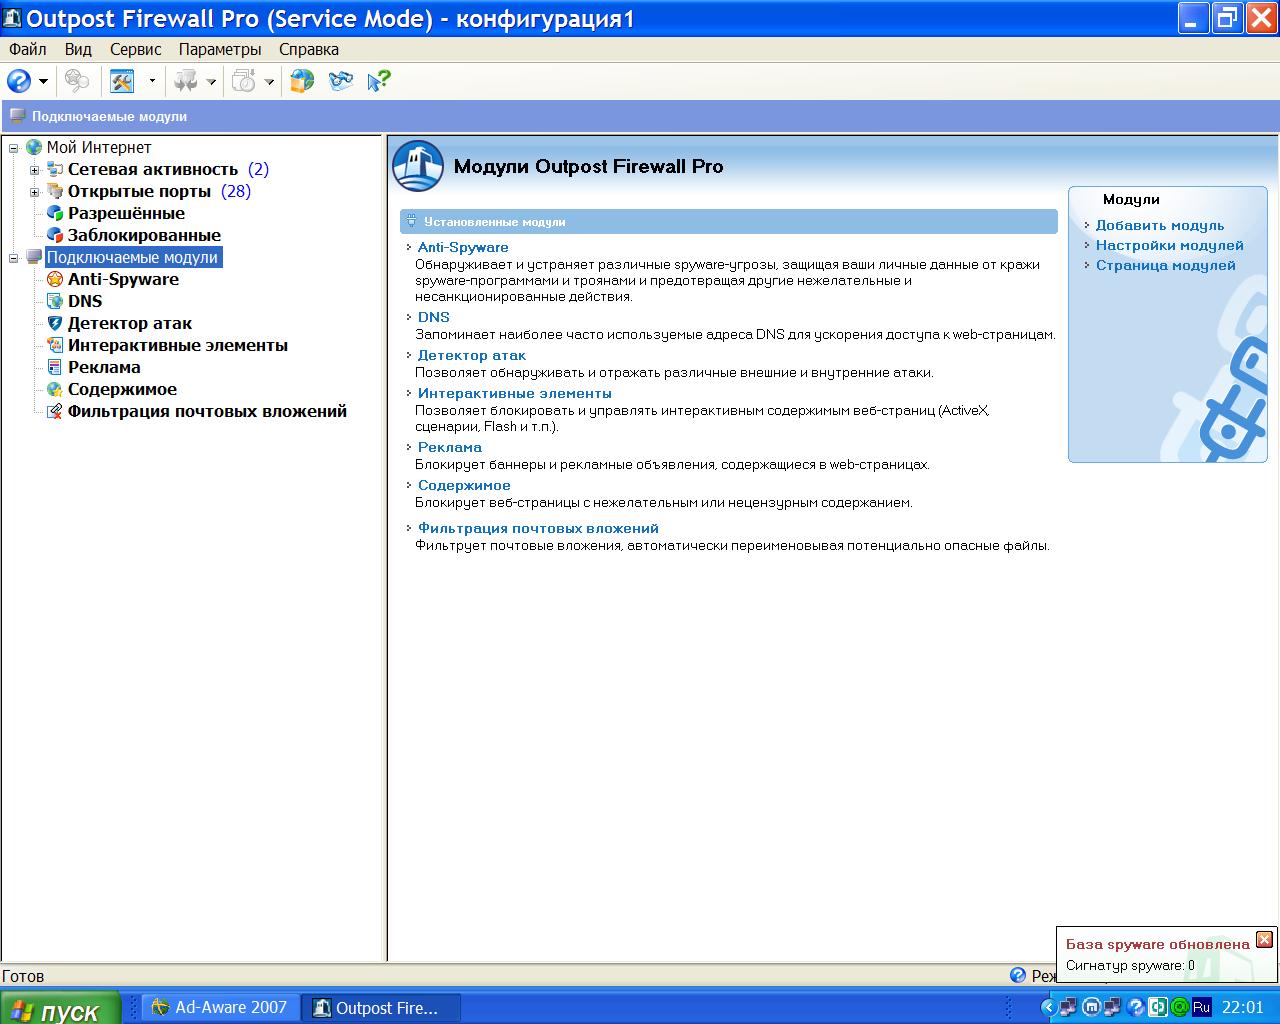Select Детектор атак shield icon in tree
The image size is (1280, 1024).
point(55,323)
